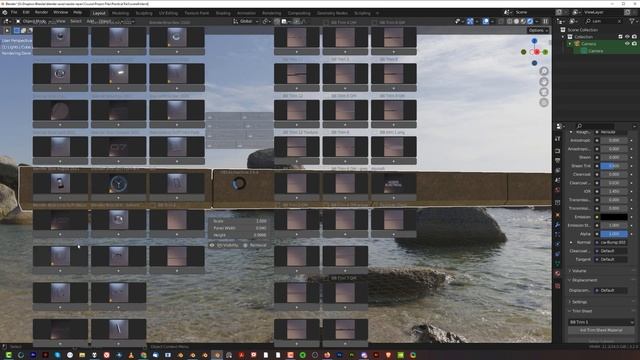Image resolution: width=640 pixels, height=360 pixels.
Task: Open the World properties tab
Action: [x=558, y=190]
